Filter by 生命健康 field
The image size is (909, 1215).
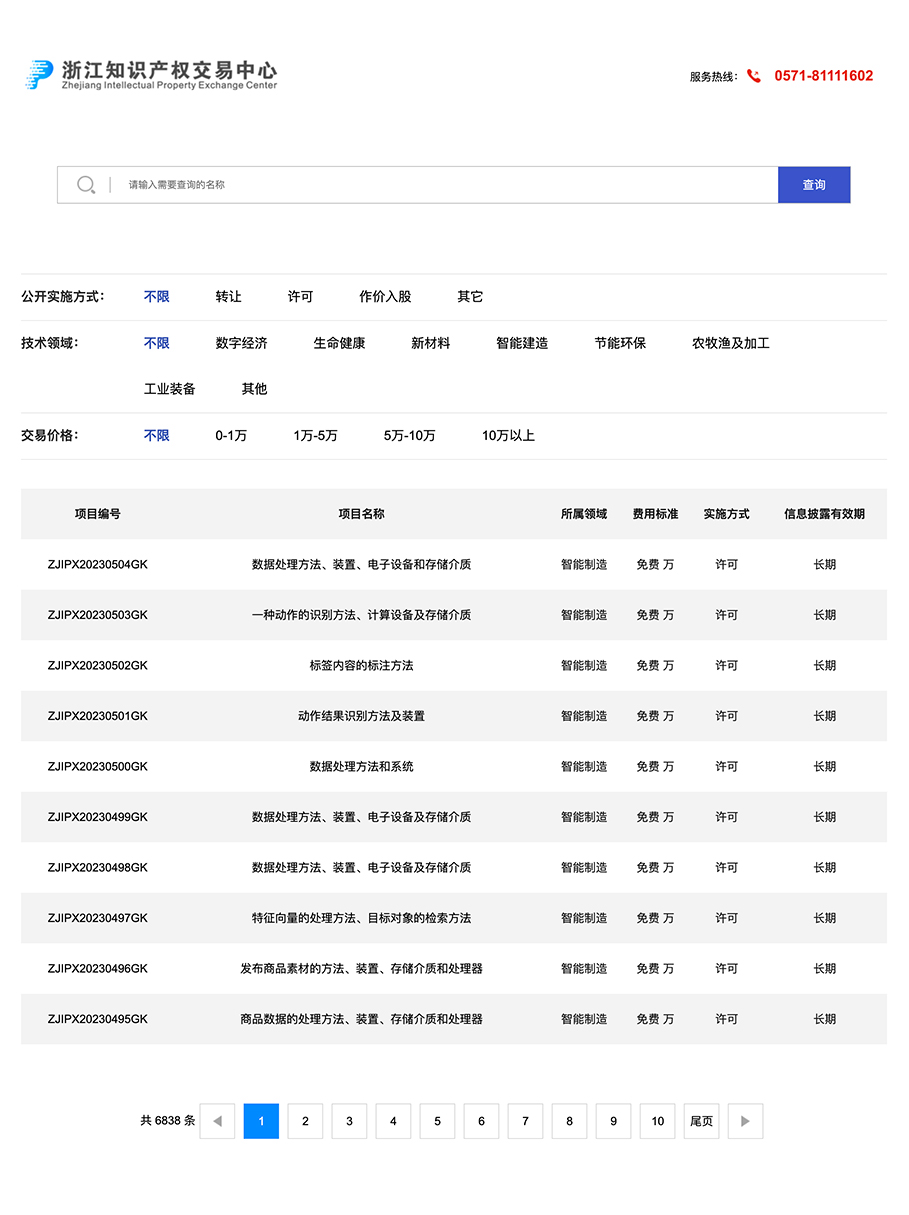click(x=339, y=343)
